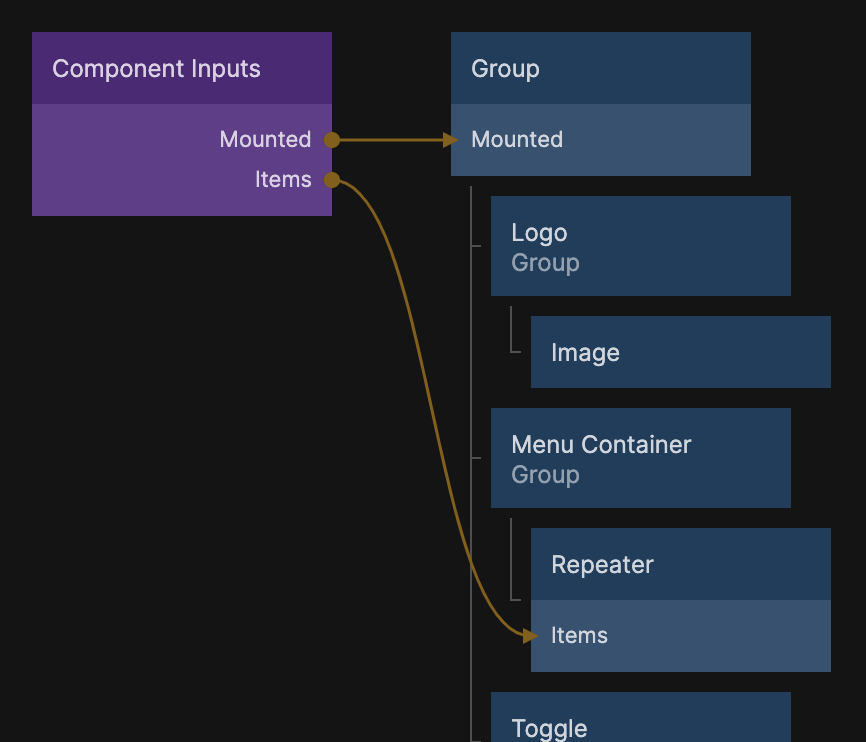866x742 pixels.
Task: Select the Repeater node header
Action: (680, 564)
